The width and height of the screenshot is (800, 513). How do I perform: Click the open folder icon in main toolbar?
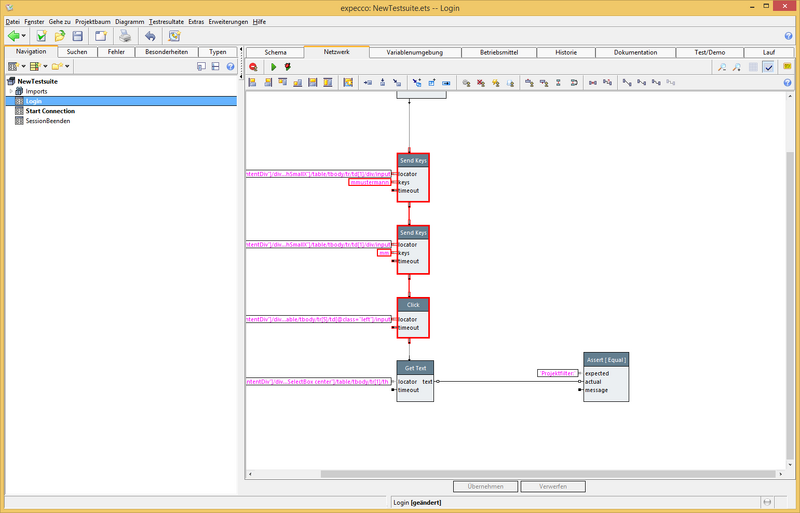click(x=60, y=36)
